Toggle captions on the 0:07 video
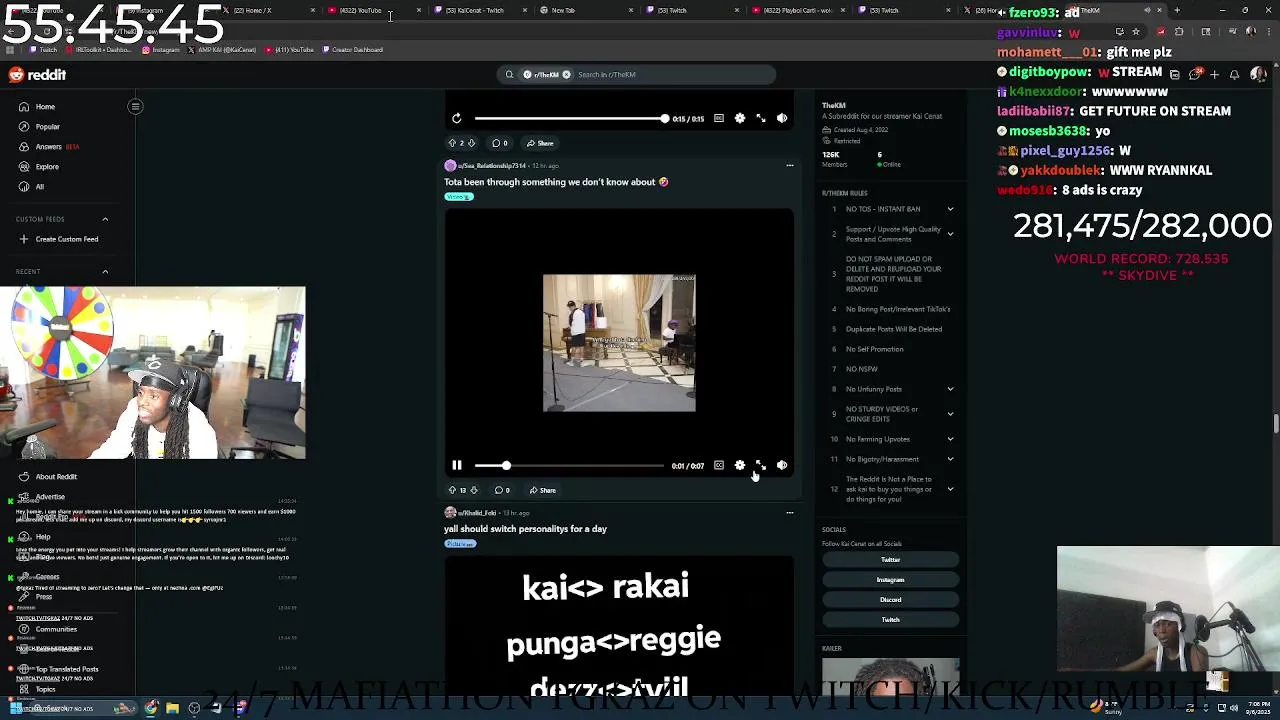This screenshot has height=720, width=1280. 718,465
